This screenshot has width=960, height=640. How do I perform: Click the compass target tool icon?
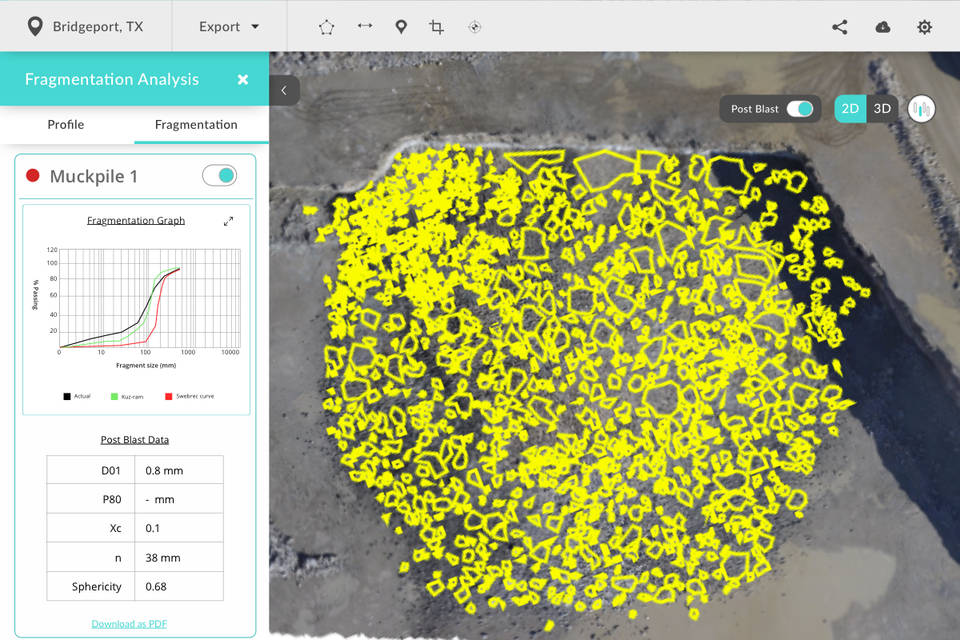[x=474, y=27]
